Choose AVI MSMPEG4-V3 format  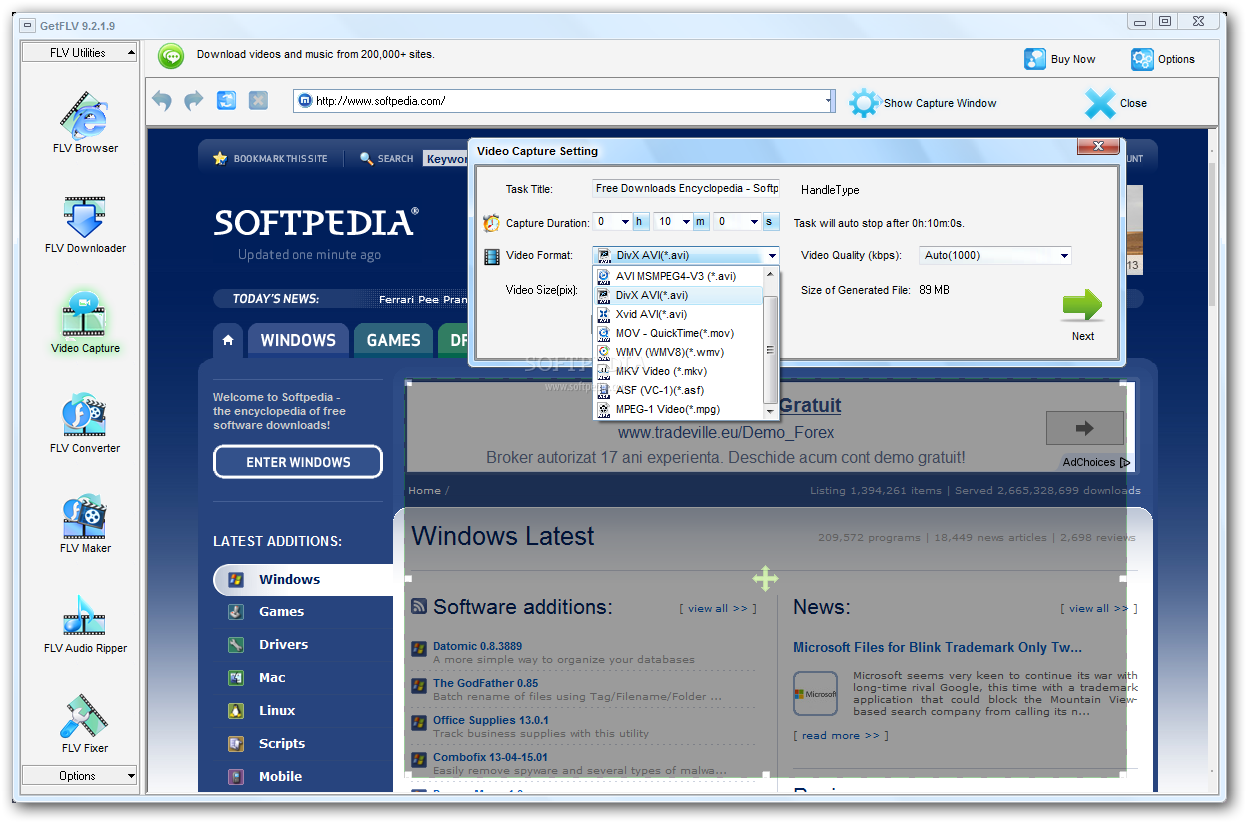click(679, 276)
